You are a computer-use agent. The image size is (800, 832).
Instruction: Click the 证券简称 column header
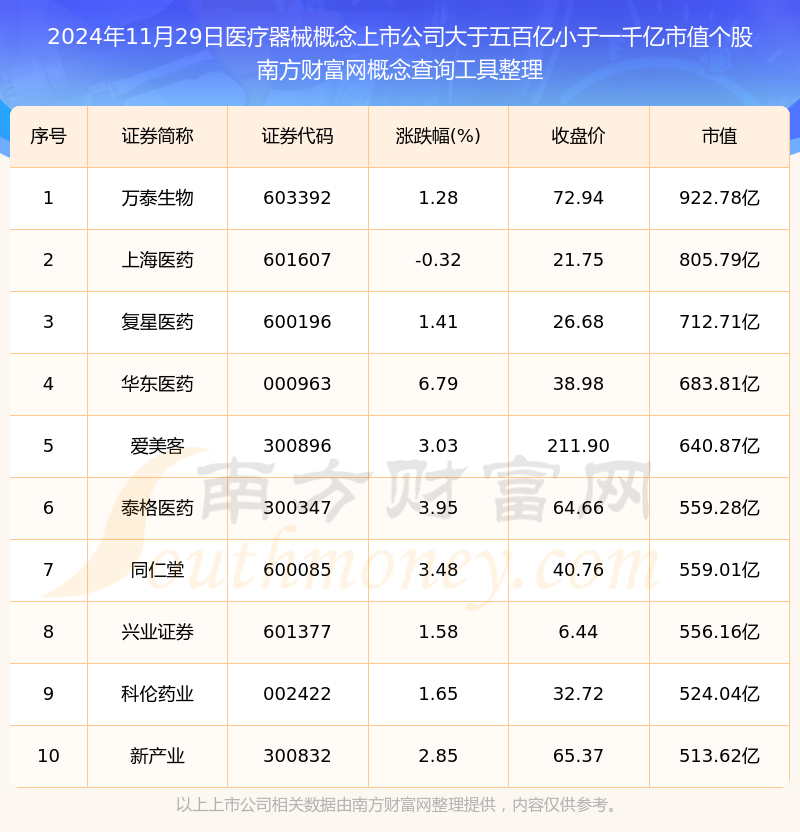158,136
